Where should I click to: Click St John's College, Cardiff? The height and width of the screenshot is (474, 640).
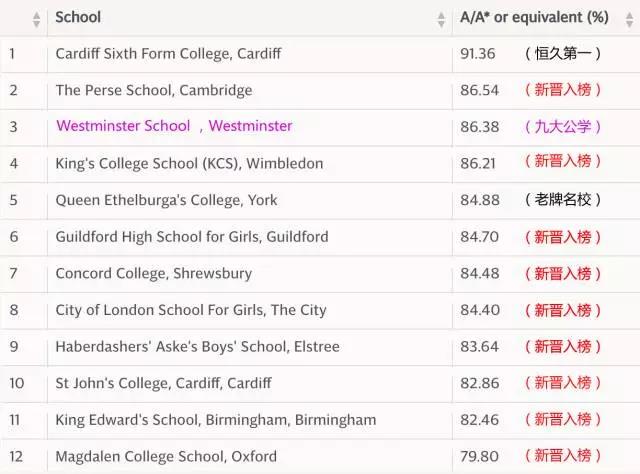tap(163, 383)
